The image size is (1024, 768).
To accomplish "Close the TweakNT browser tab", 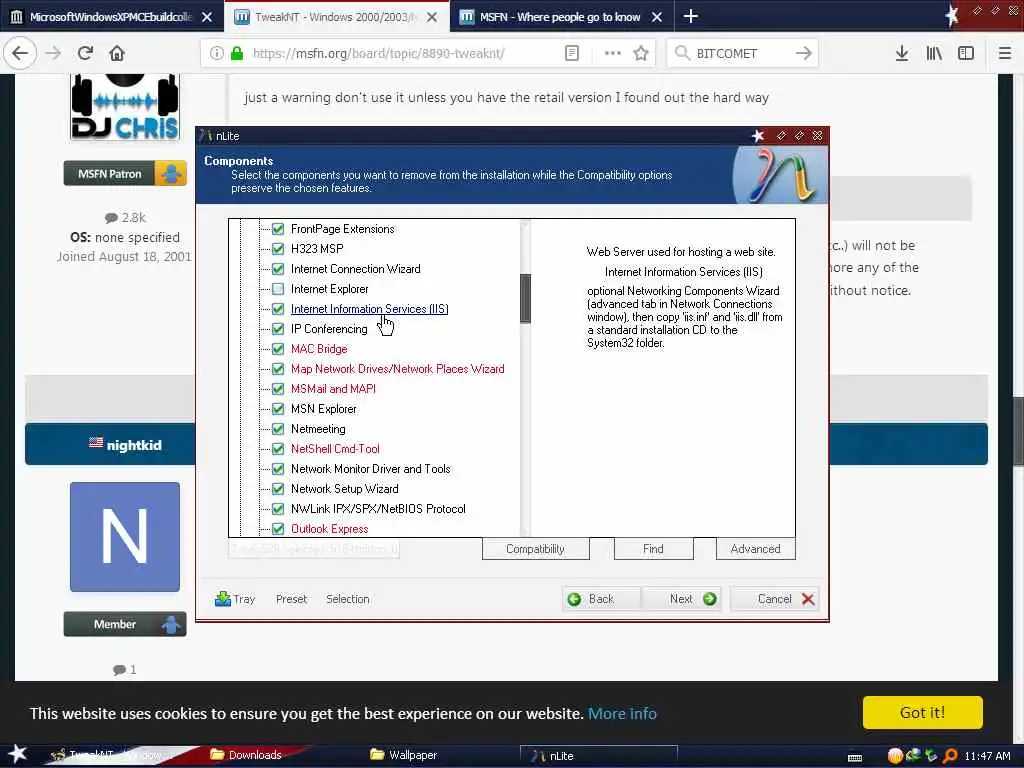I will [x=432, y=17].
